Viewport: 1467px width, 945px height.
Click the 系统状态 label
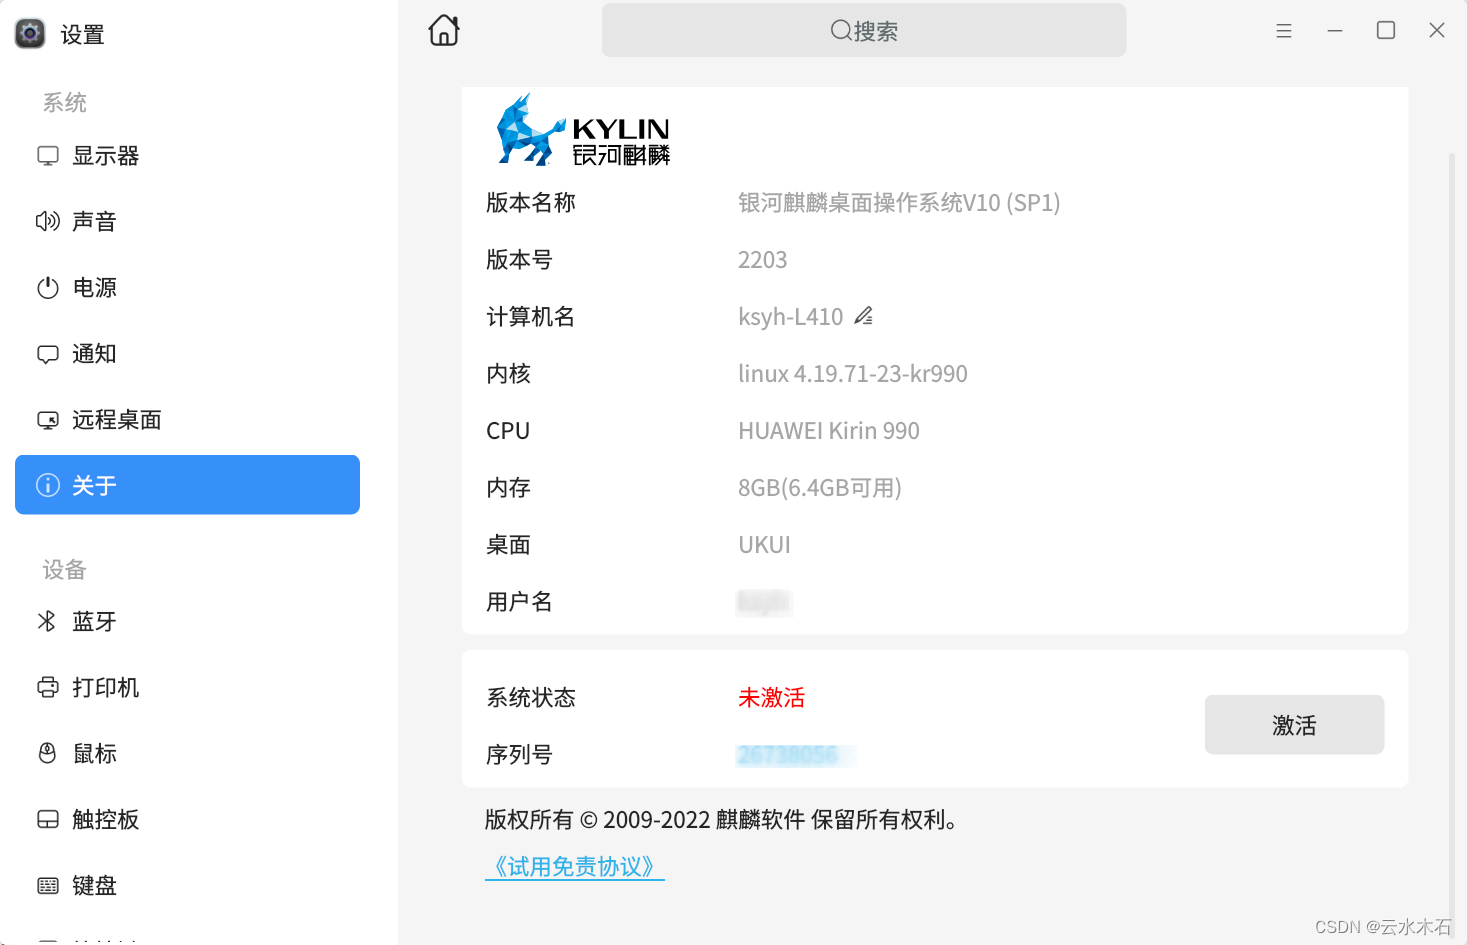pos(531,697)
